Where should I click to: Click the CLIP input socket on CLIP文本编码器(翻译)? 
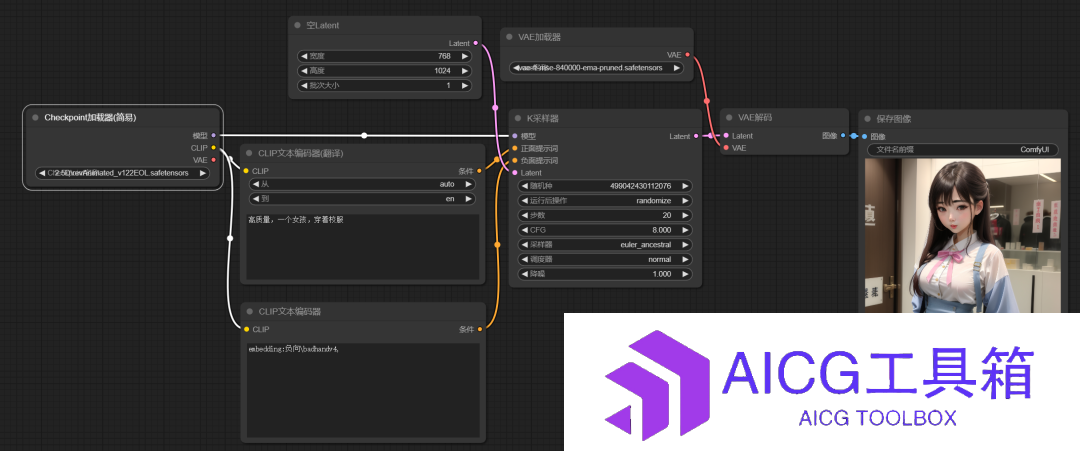pos(246,171)
